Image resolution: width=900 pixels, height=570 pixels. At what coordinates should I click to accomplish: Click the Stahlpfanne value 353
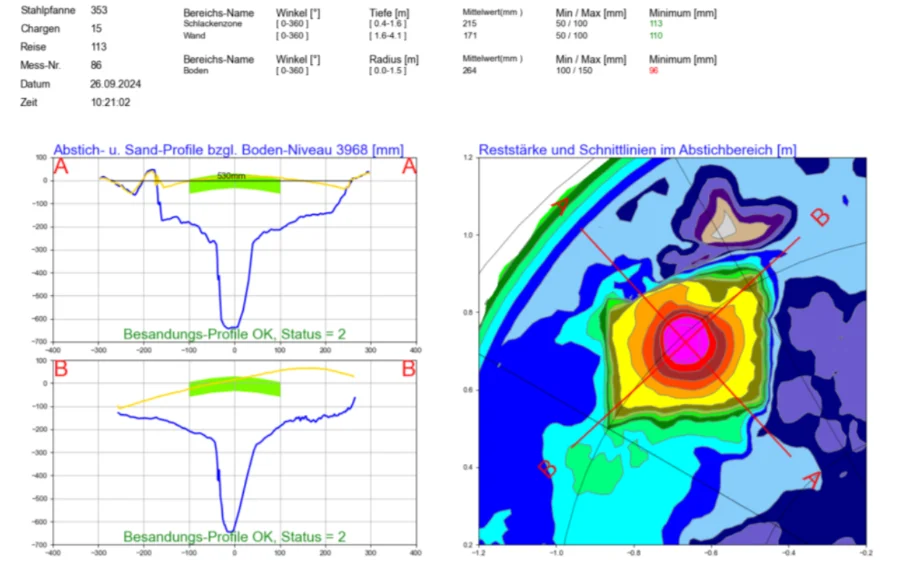point(99,10)
